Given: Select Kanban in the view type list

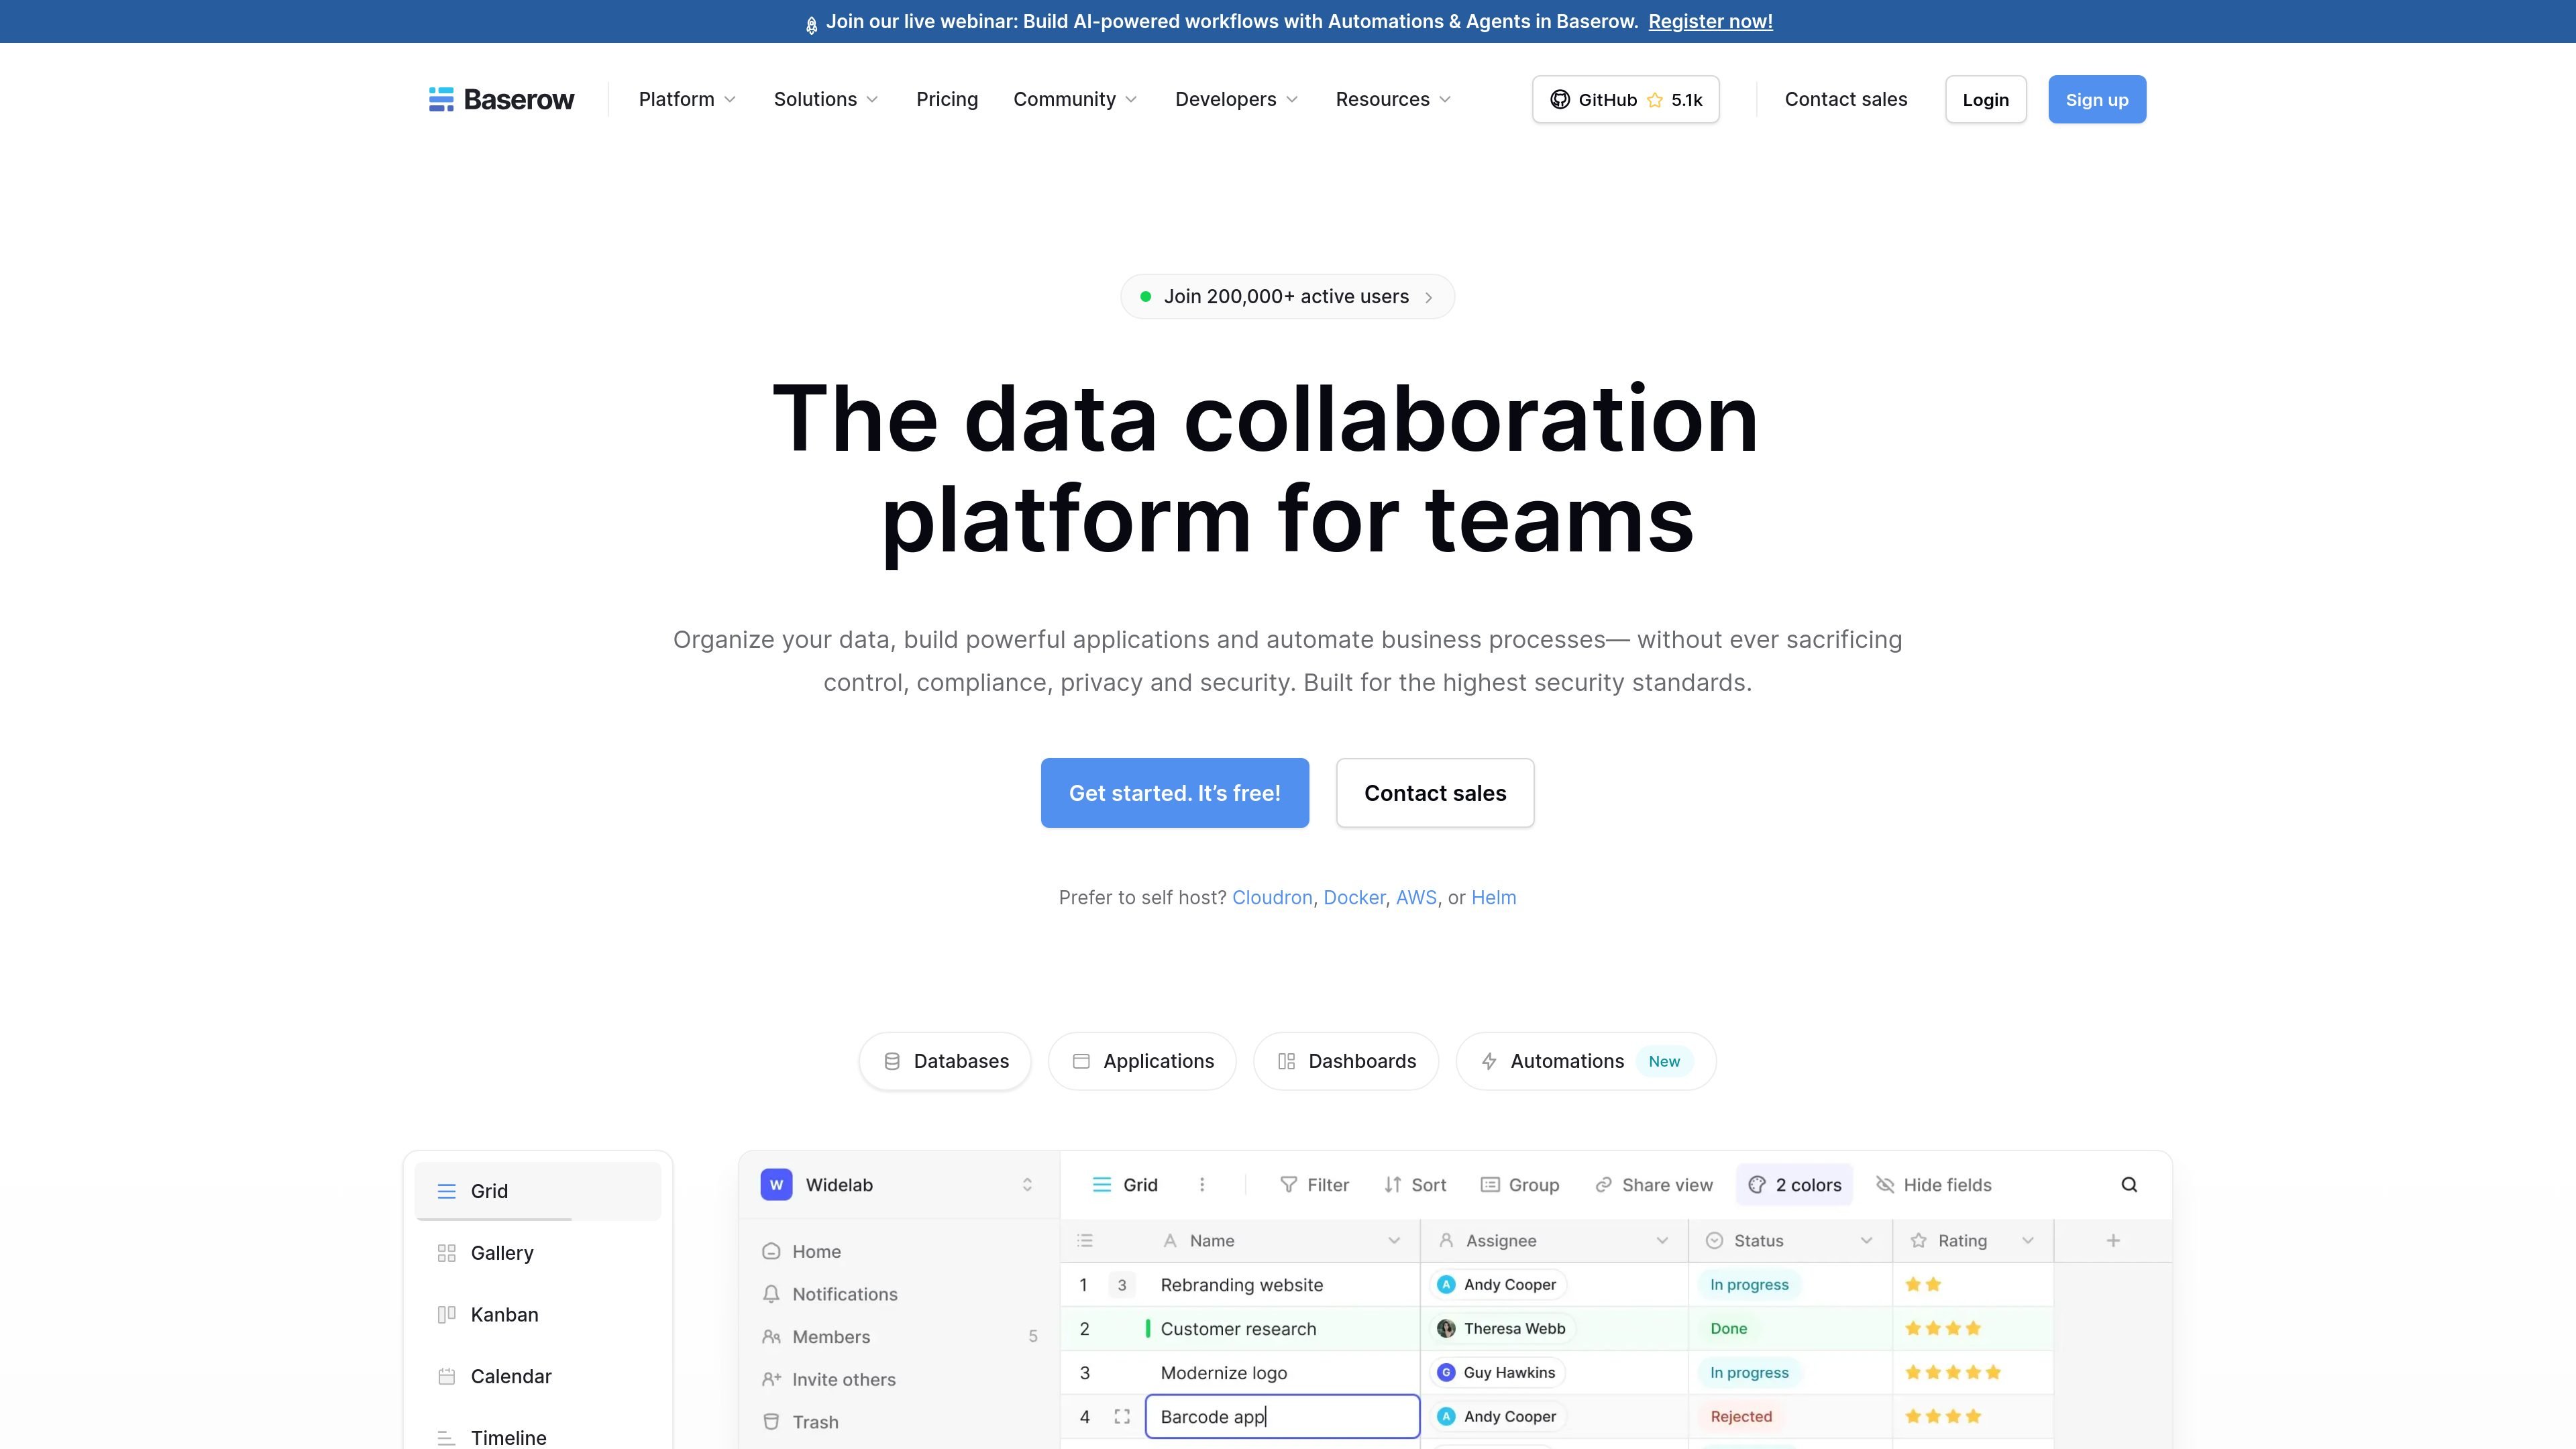Looking at the screenshot, I should coord(538,1314).
